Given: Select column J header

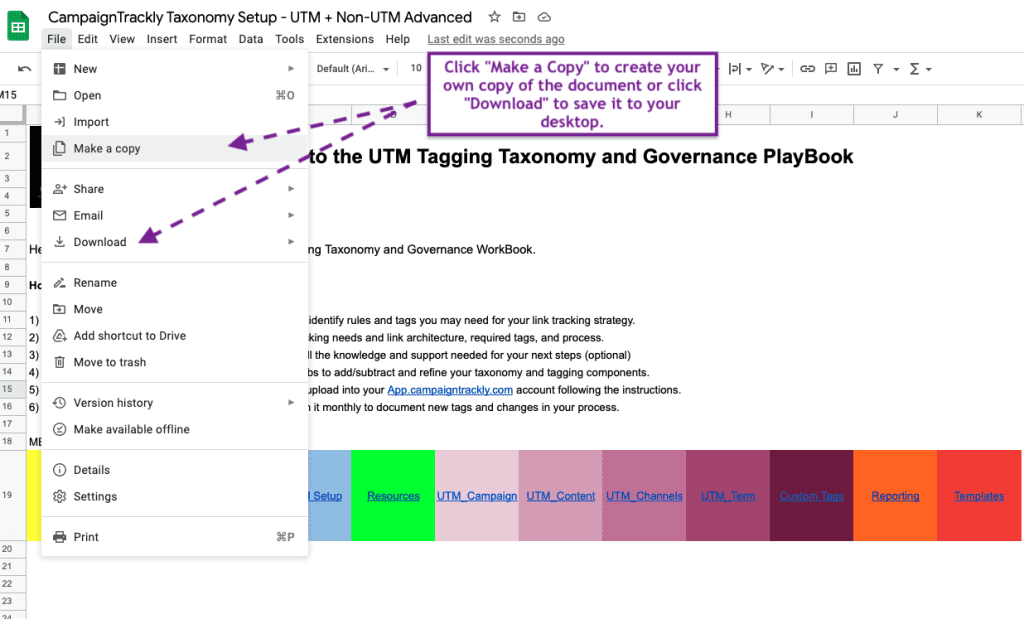Looking at the screenshot, I should pyautogui.click(x=895, y=114).
